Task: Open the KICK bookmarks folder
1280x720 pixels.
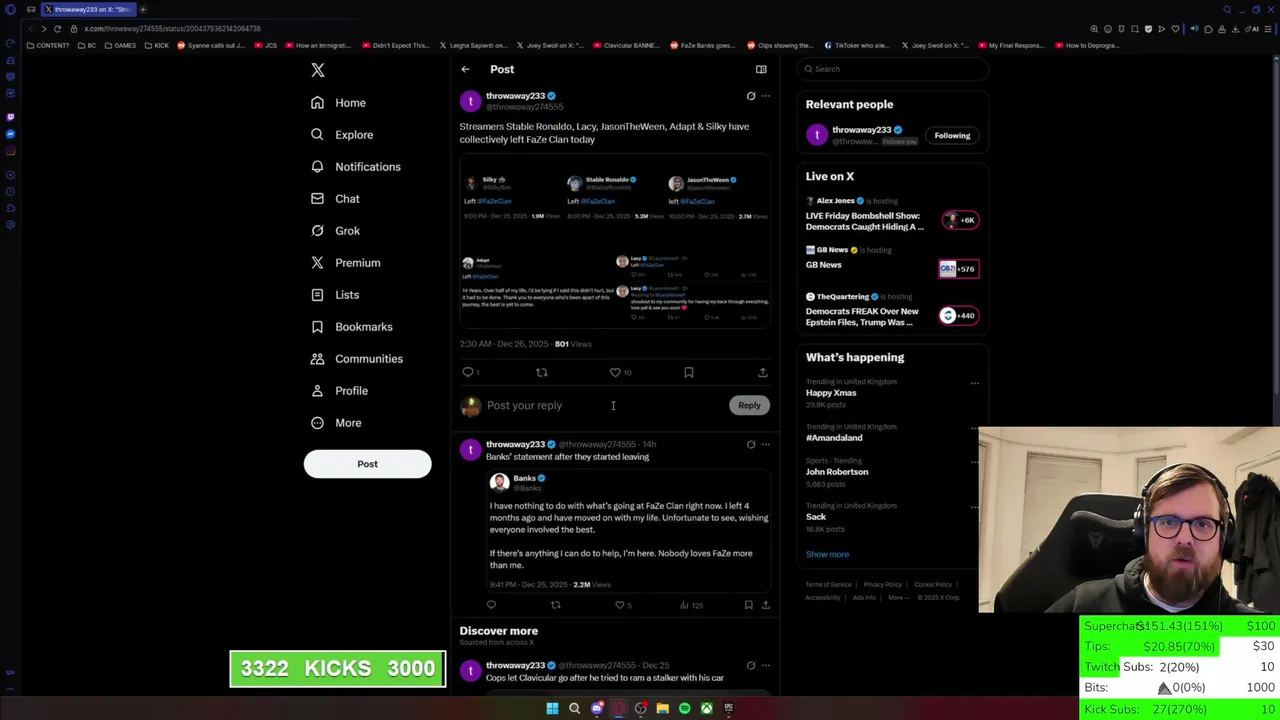Action: point(157,45)
